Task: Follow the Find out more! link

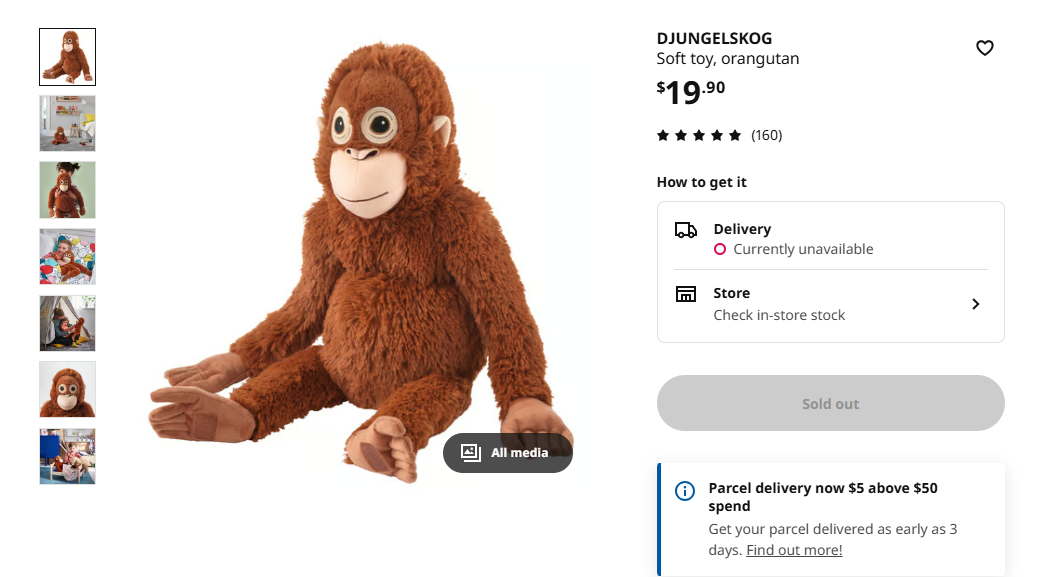Action: coord(794,550)
